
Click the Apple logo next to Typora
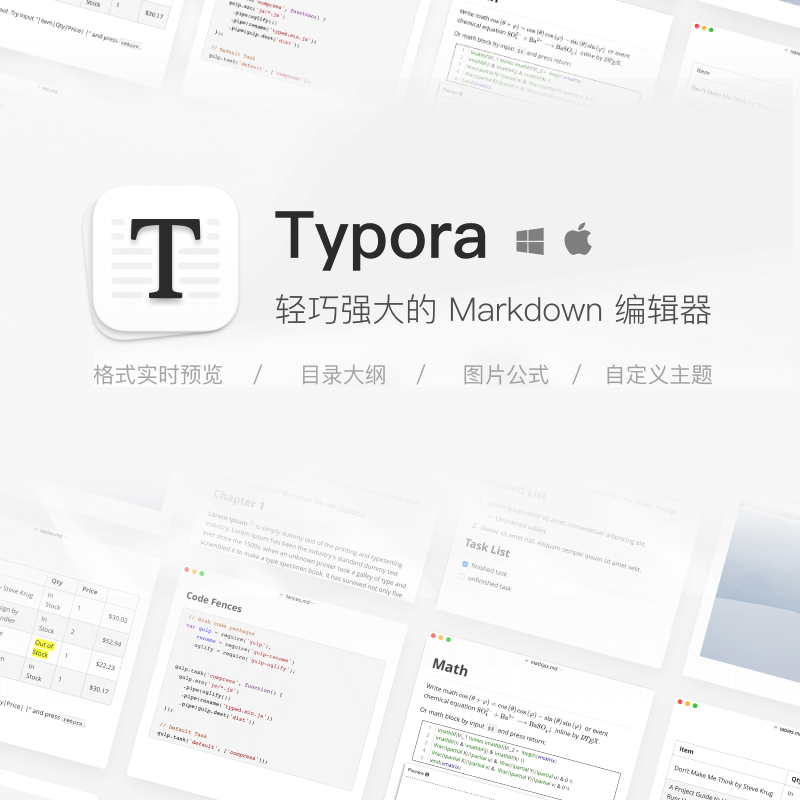point(578,241)
